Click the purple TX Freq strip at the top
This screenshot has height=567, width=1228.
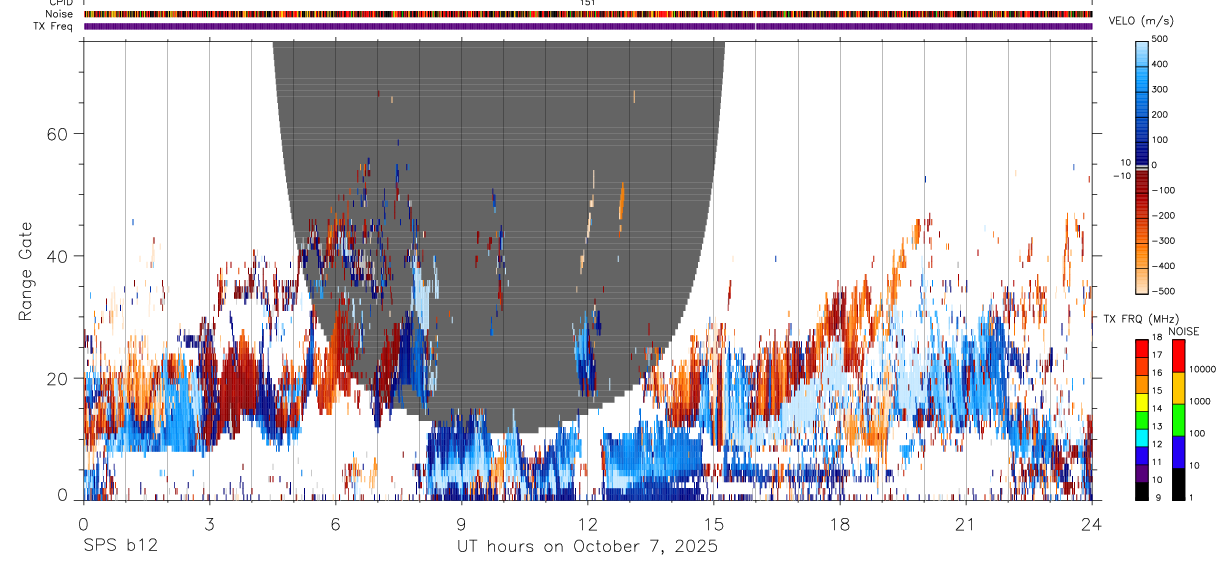click(x=588, y=26)
